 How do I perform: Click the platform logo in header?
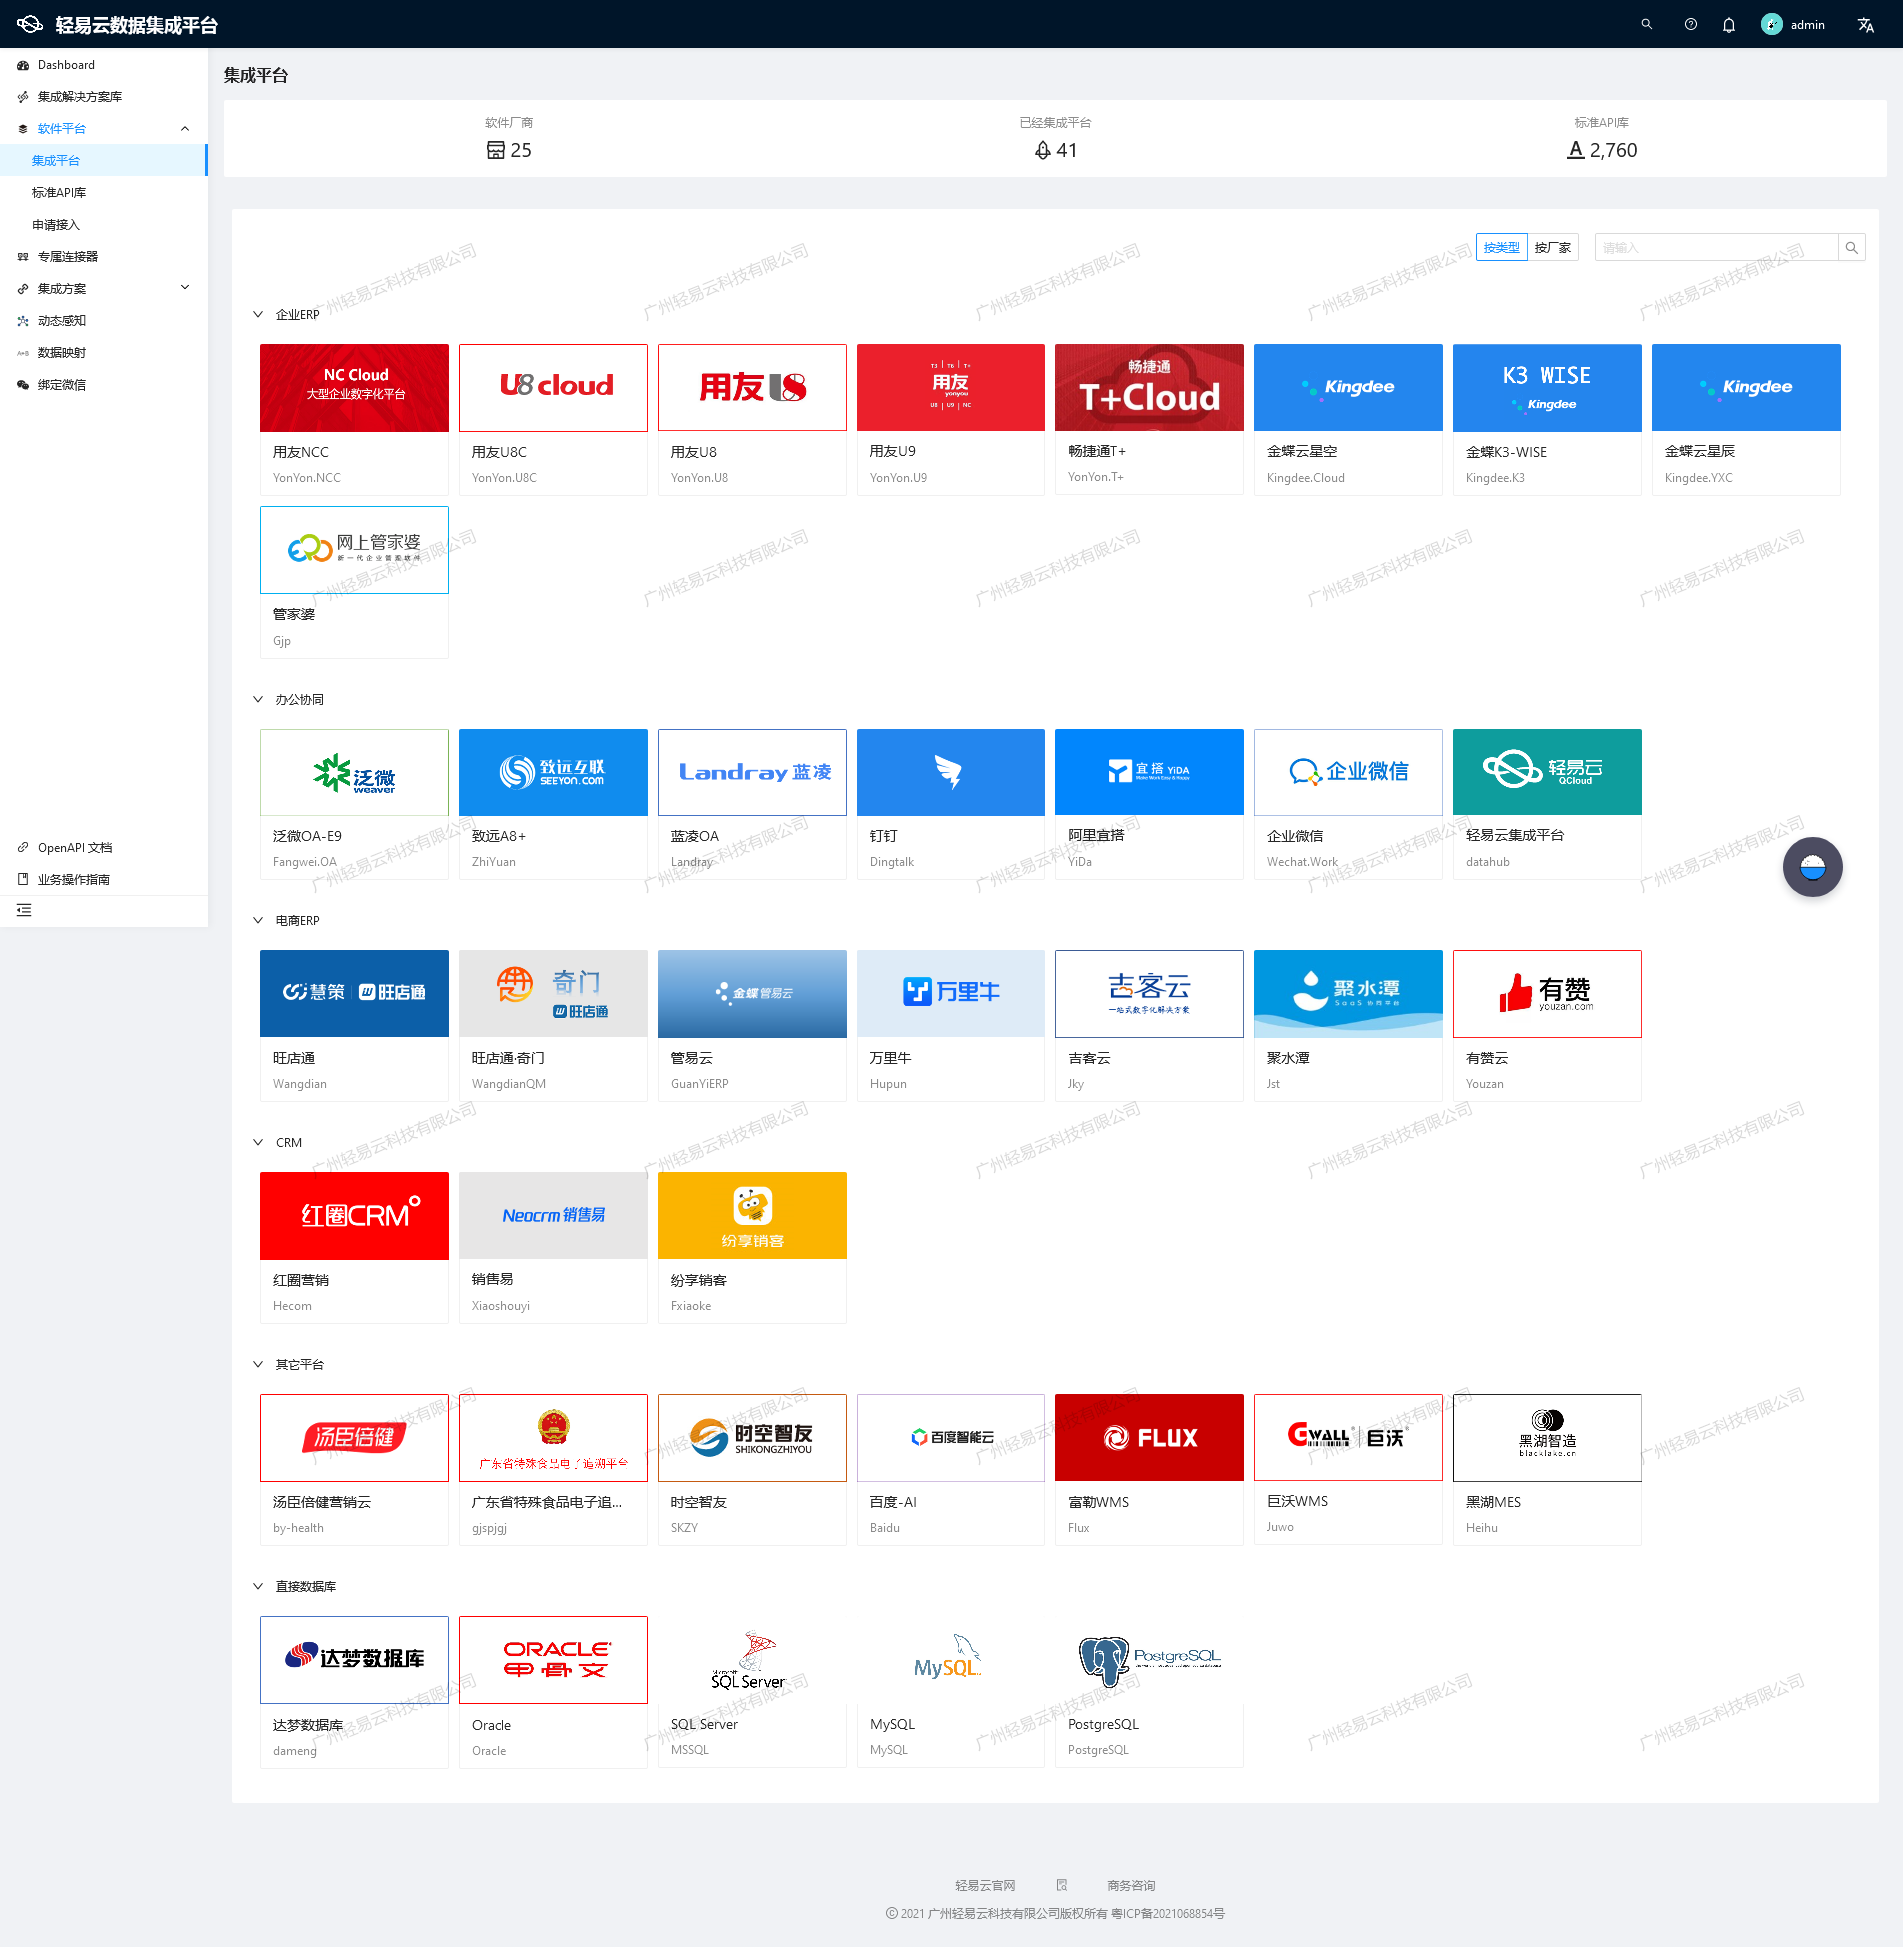tap(29, 24)
